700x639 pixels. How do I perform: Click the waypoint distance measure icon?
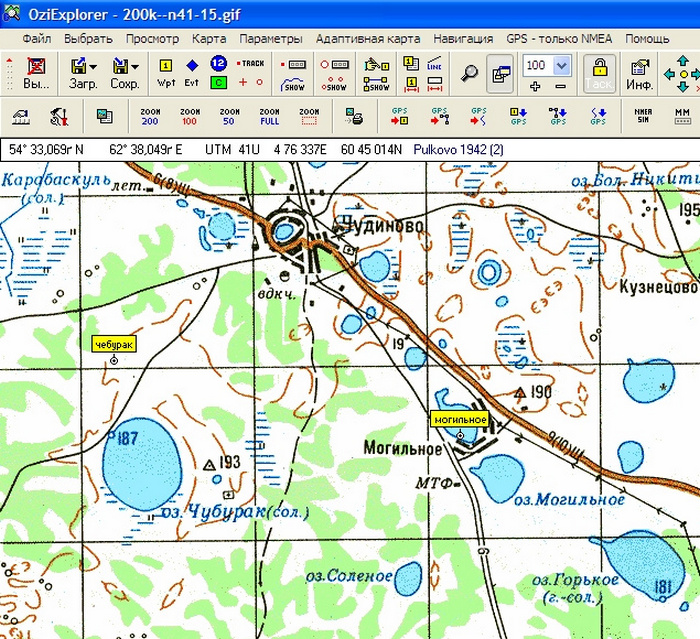click(x=411, y=84)
